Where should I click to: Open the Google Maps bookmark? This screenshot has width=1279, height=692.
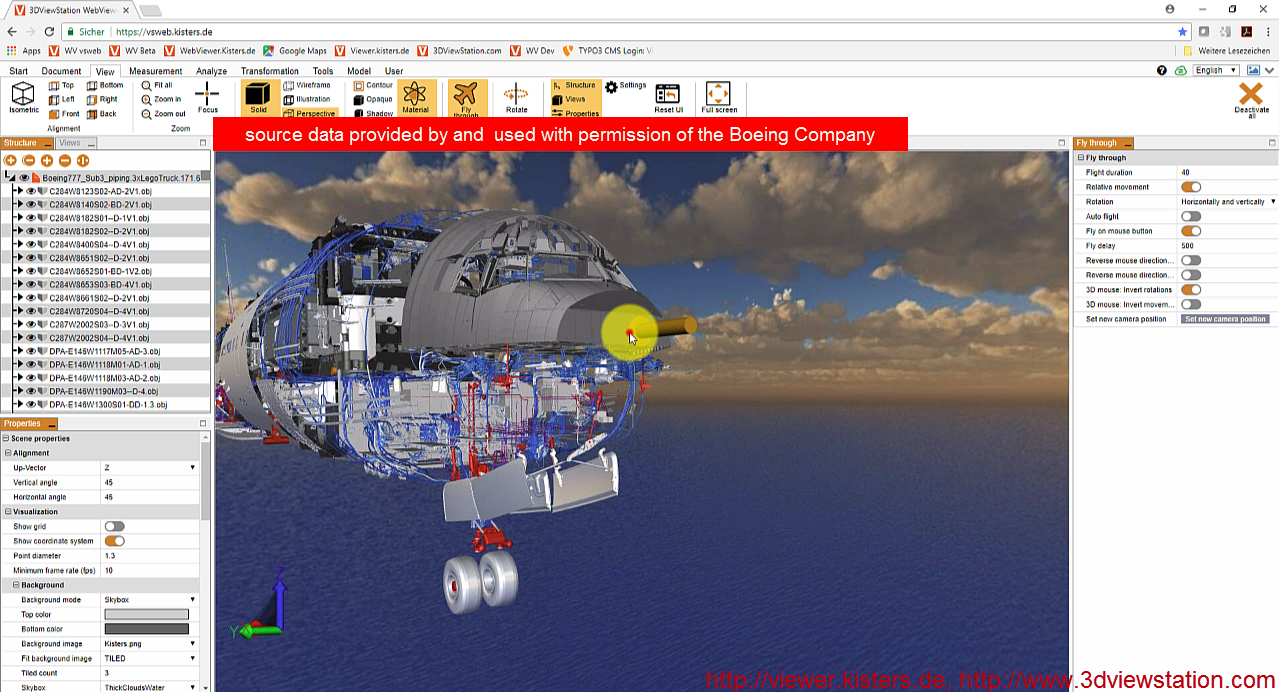(x=295, y=50)
